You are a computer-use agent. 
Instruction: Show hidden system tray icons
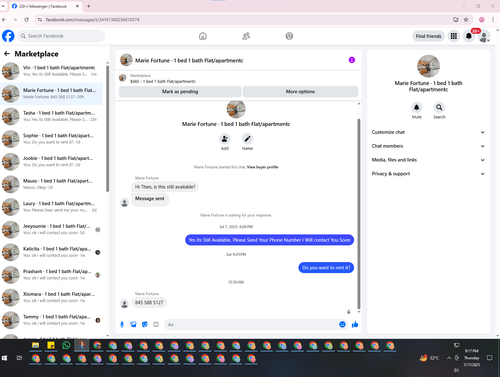click(x=449, y=358)
